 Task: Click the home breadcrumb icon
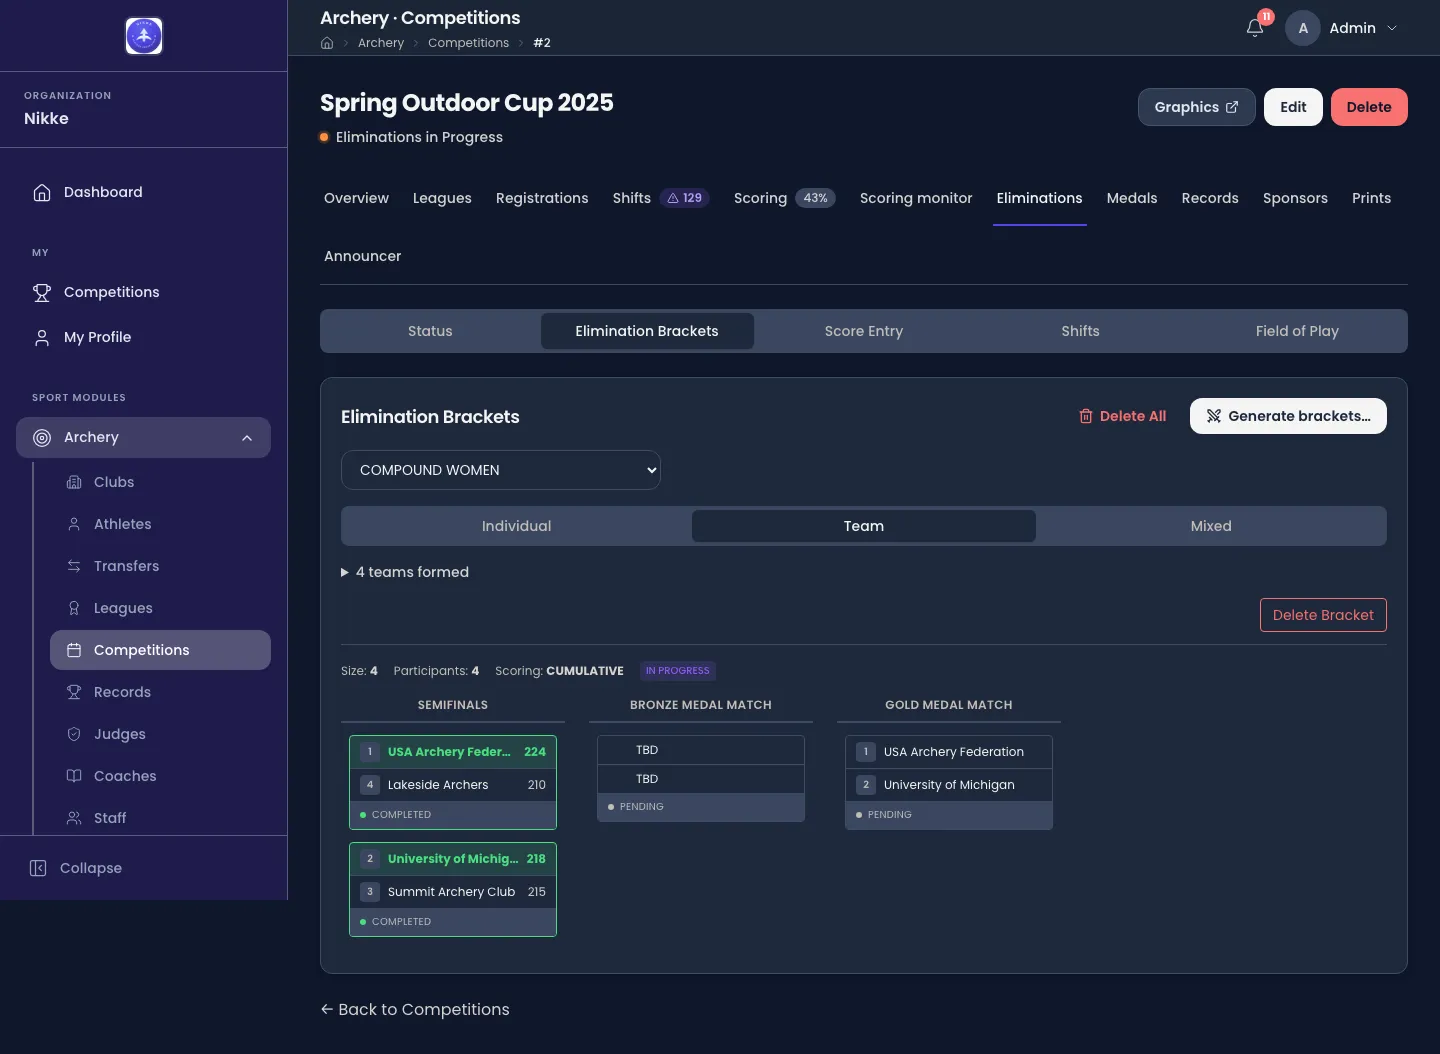point(327,43)
